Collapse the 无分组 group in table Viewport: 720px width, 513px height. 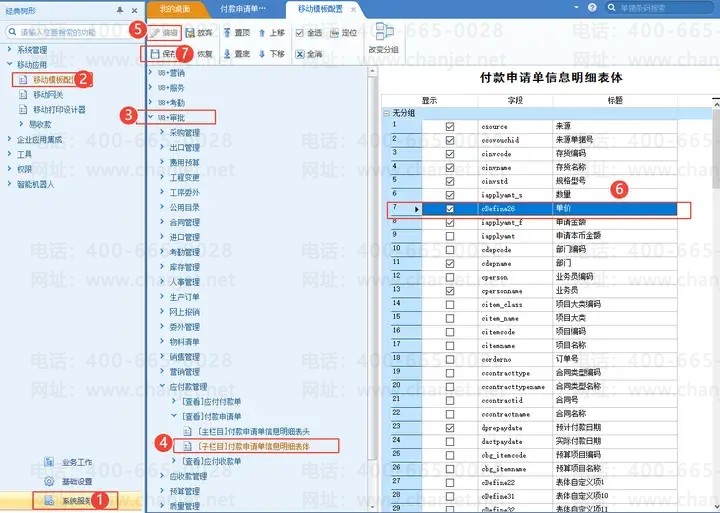[x=387, y=114]
